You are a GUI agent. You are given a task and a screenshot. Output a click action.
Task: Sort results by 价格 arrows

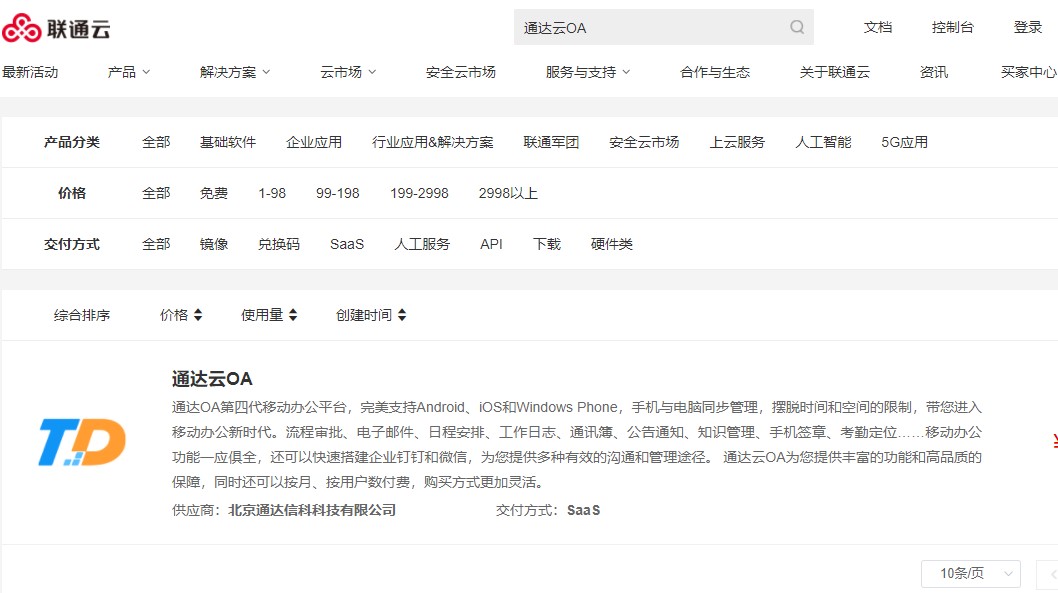click(x=198, y=315)
